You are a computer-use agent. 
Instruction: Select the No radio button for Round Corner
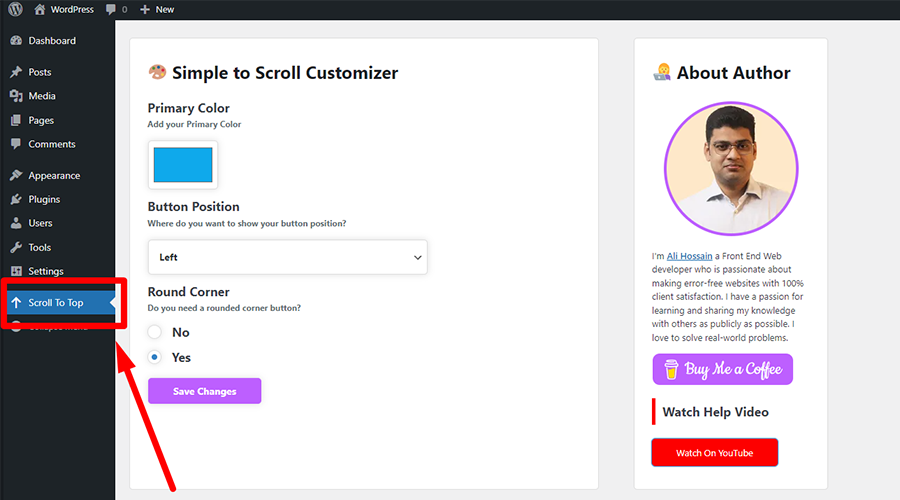[154, 332]
